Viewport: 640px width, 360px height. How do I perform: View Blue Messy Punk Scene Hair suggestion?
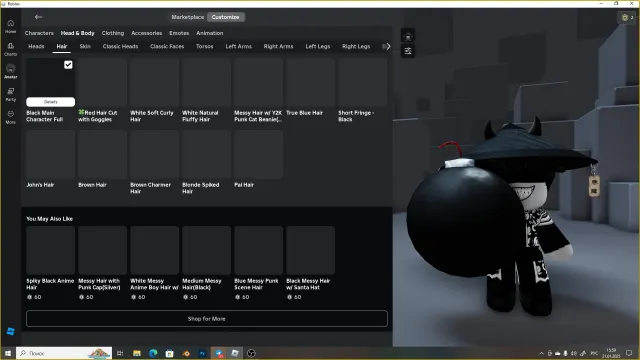click(x=258, y=250)
